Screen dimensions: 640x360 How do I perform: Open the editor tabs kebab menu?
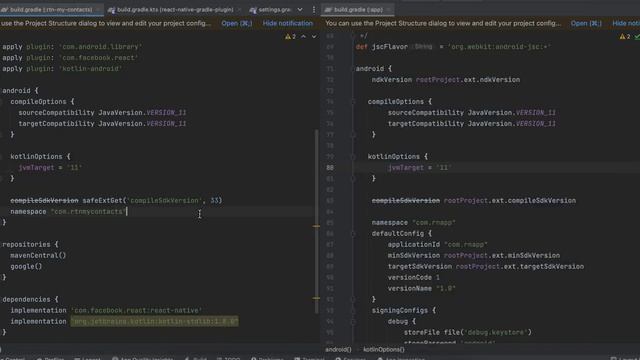pyautogui.click(x=313, y=9)
